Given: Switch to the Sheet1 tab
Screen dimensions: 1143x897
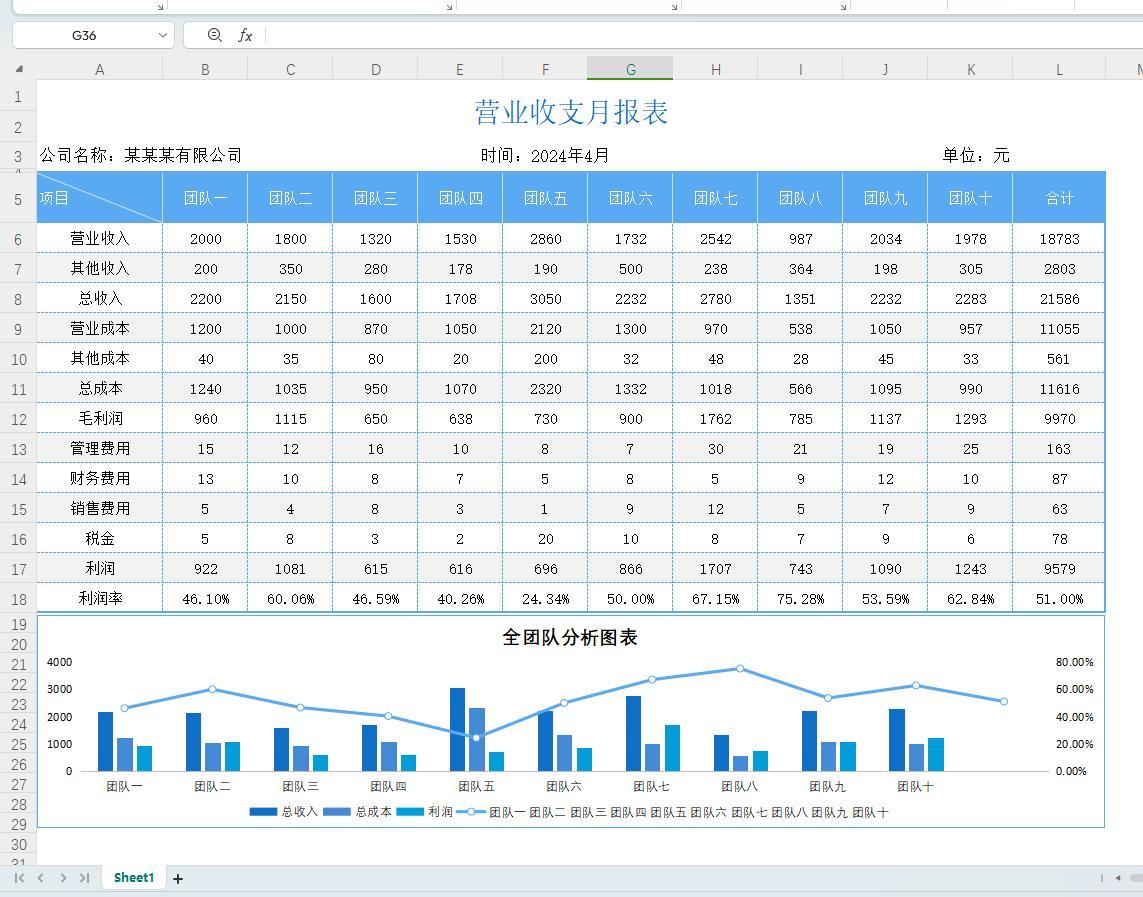Looking at the screenshot, I should pos(134,877).
